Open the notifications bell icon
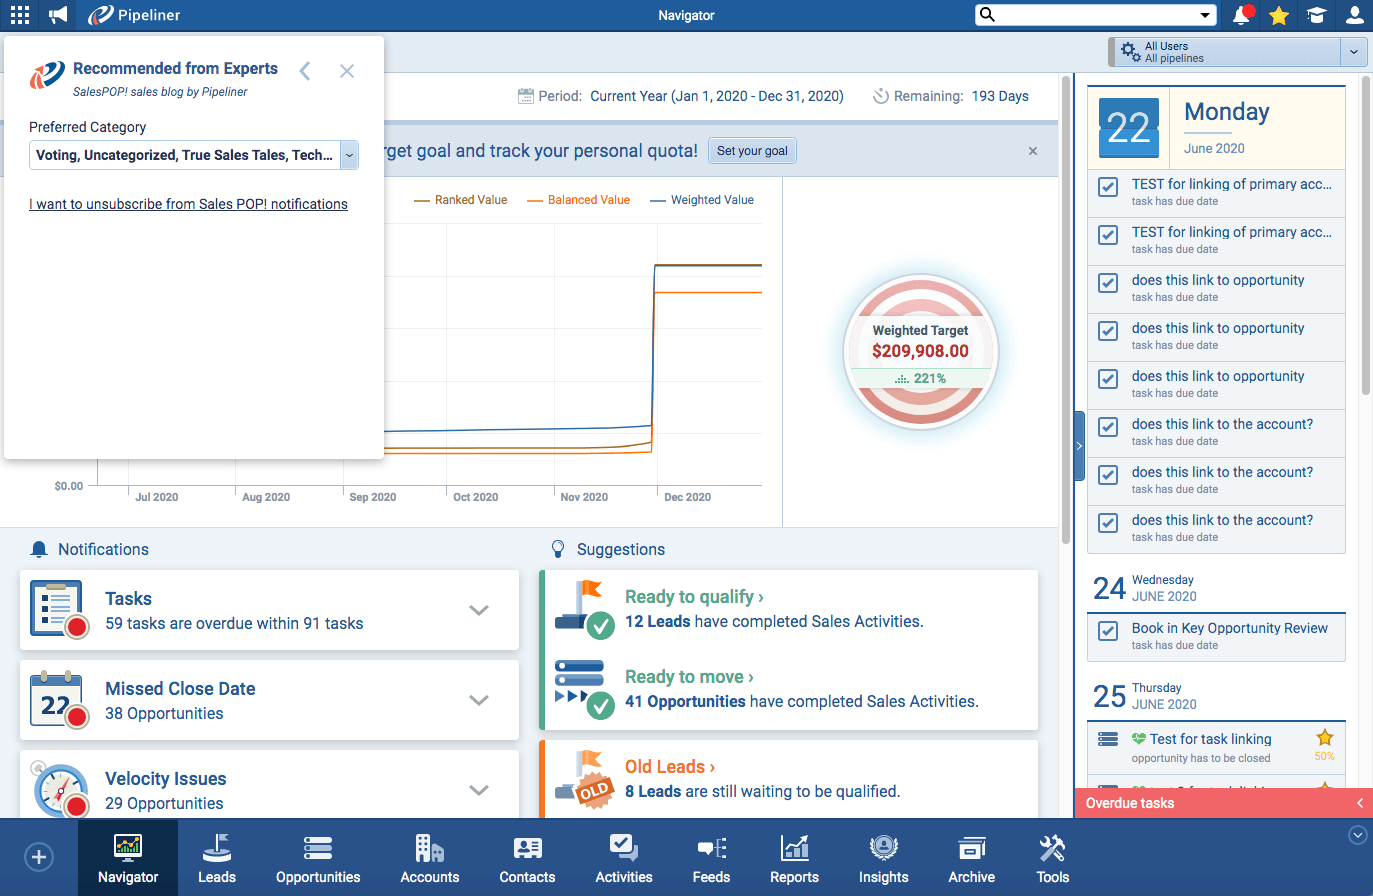The height and width of the screenshot is (896, 1373). click(x=1241, y=15)
